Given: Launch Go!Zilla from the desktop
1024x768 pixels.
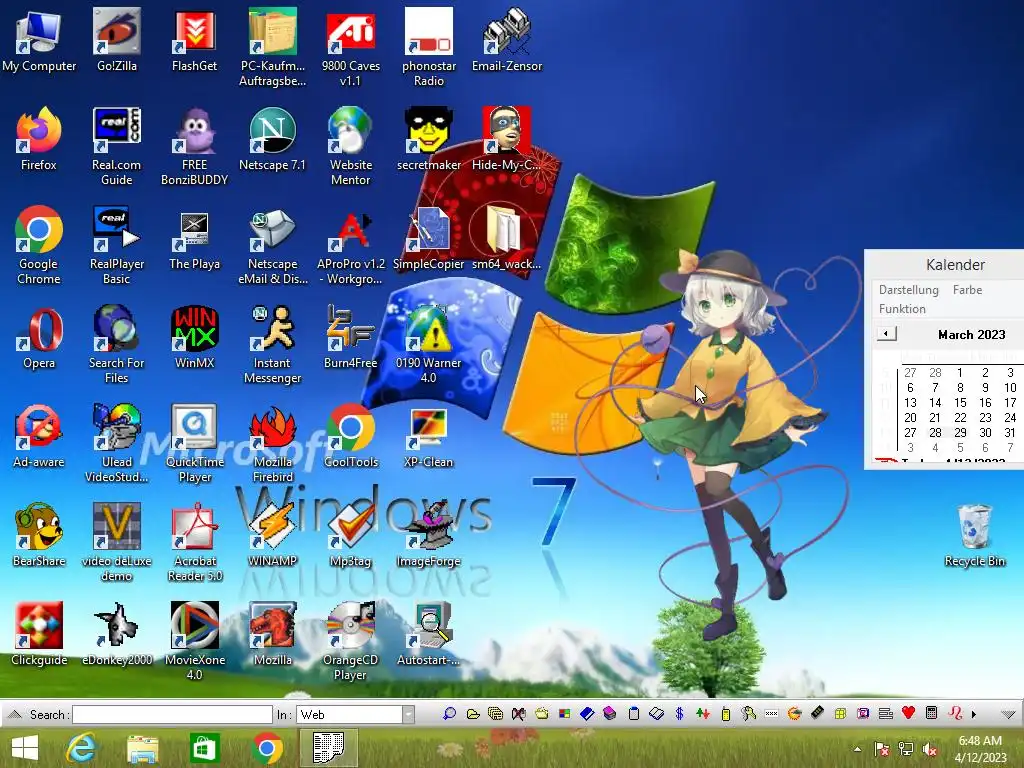Looking at the screenshot, I should tap(117, 40).
